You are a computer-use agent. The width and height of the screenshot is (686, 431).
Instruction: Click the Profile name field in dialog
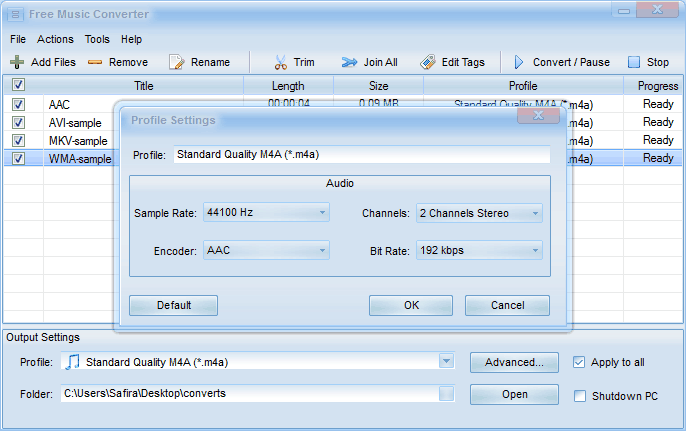click(x=362, y=154)
